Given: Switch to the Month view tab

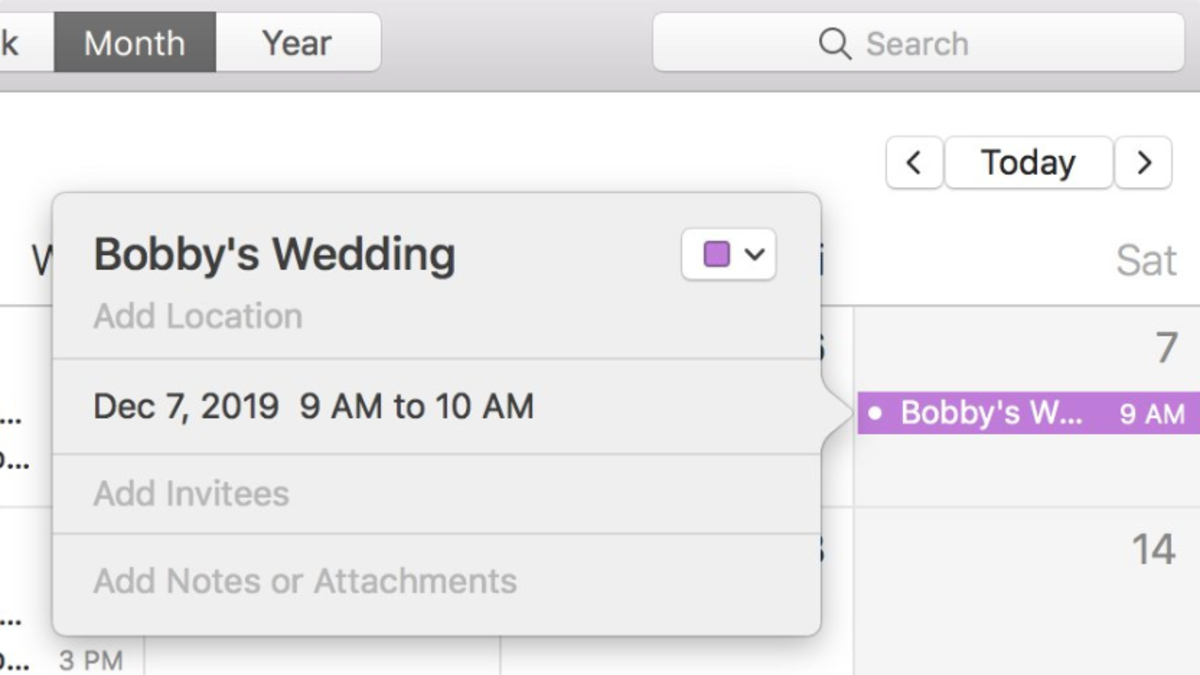Looking at the screenshot, I should pos(134,43).
